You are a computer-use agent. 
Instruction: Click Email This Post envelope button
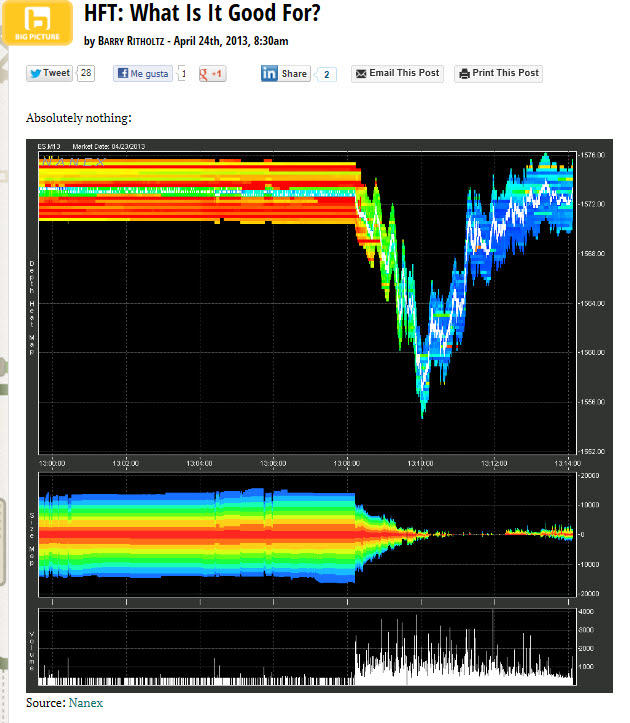[396, 73]
